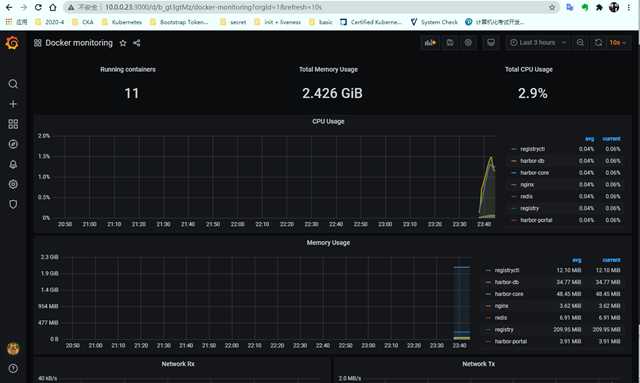Open the Dashboards grid icon in the sidebar
640x383 pixels.
(x=13, y=124)
